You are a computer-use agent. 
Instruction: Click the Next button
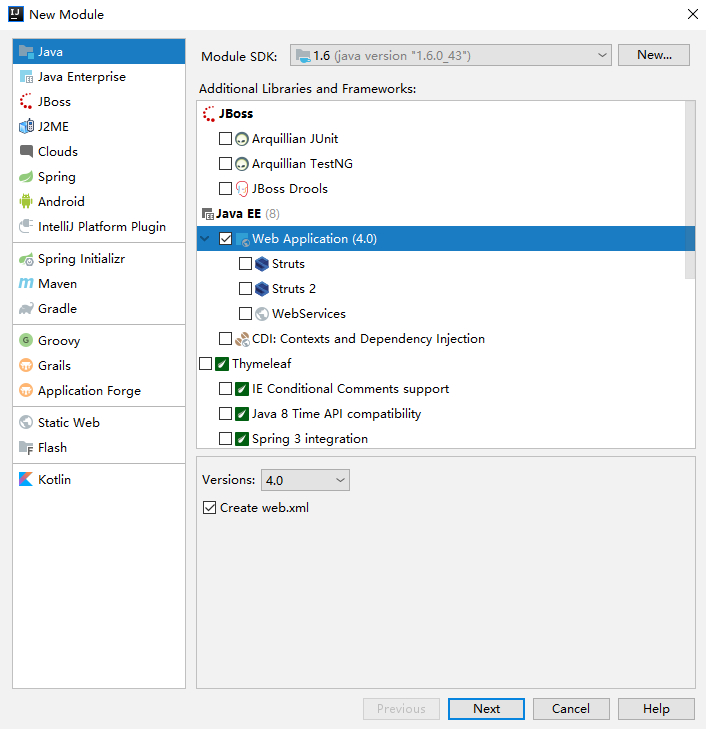tap(486, 709)
